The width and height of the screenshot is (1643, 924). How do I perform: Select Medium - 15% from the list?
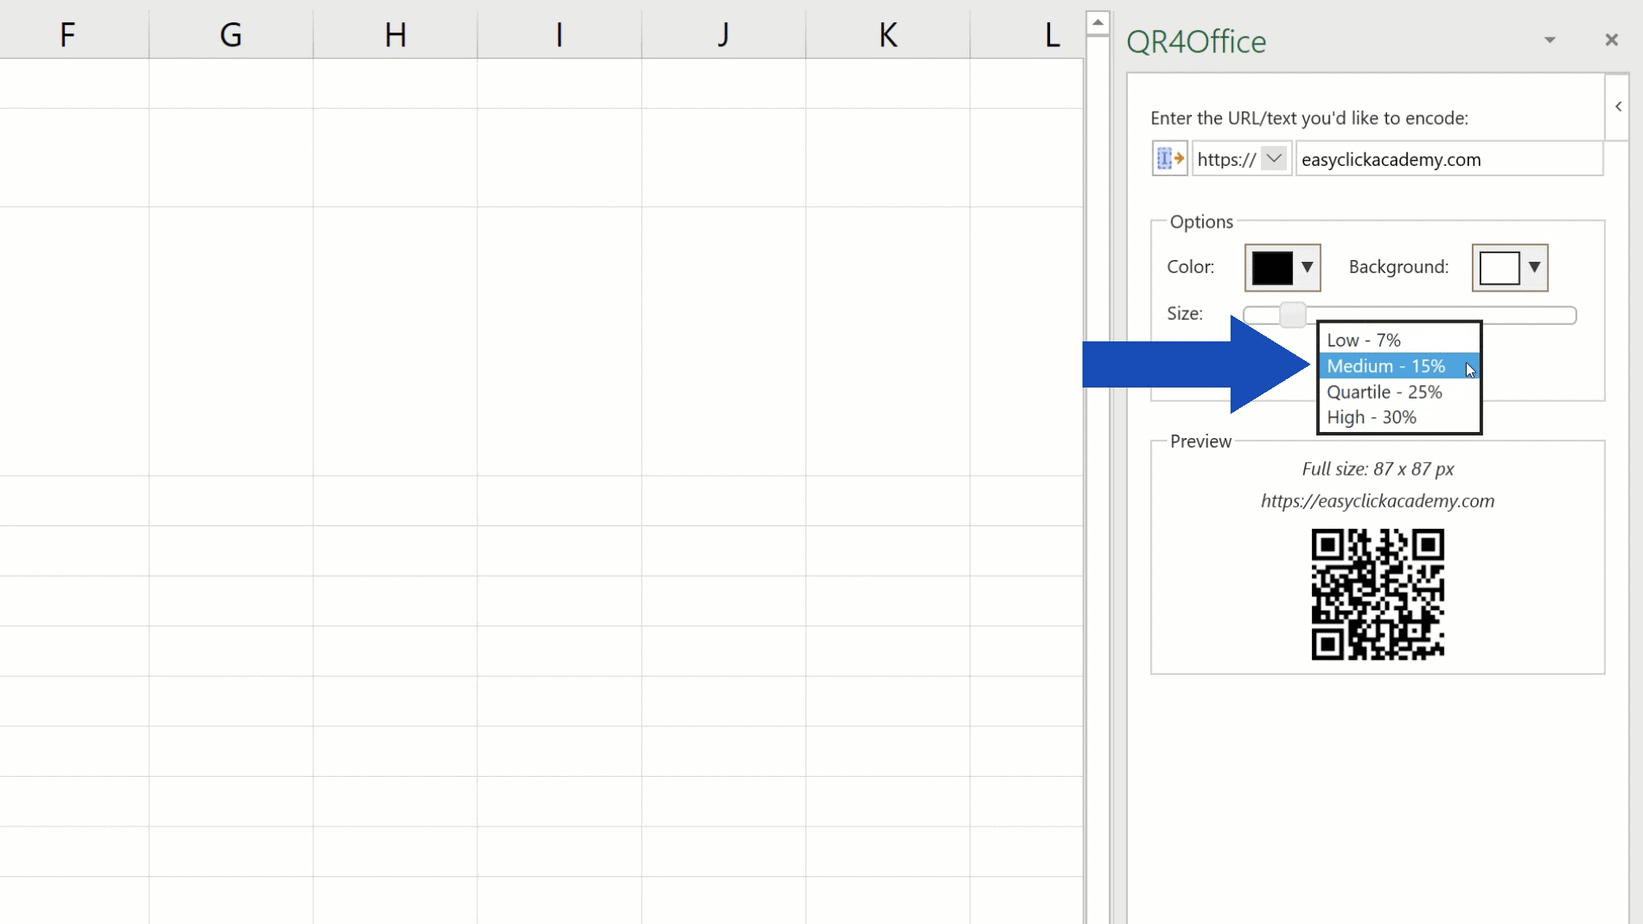click(x=1385, y=366)
